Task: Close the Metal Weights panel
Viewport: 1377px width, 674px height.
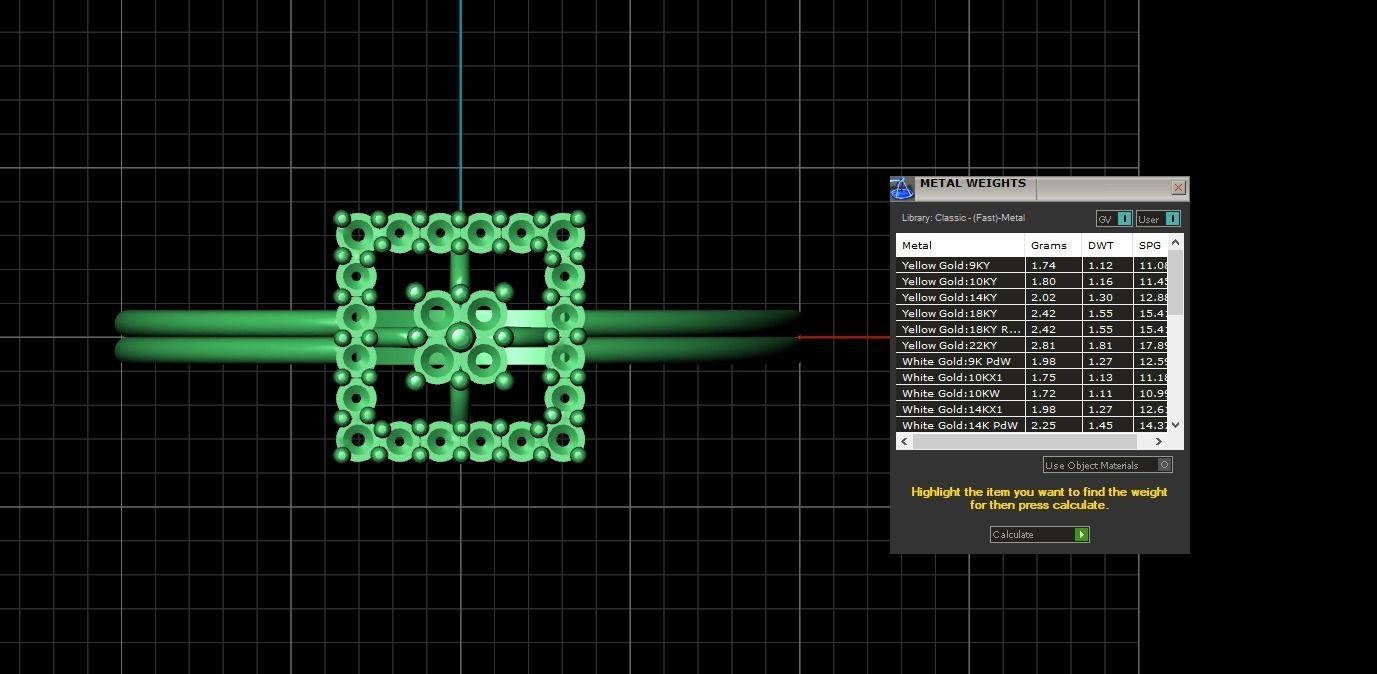Action: (1179, 187)
